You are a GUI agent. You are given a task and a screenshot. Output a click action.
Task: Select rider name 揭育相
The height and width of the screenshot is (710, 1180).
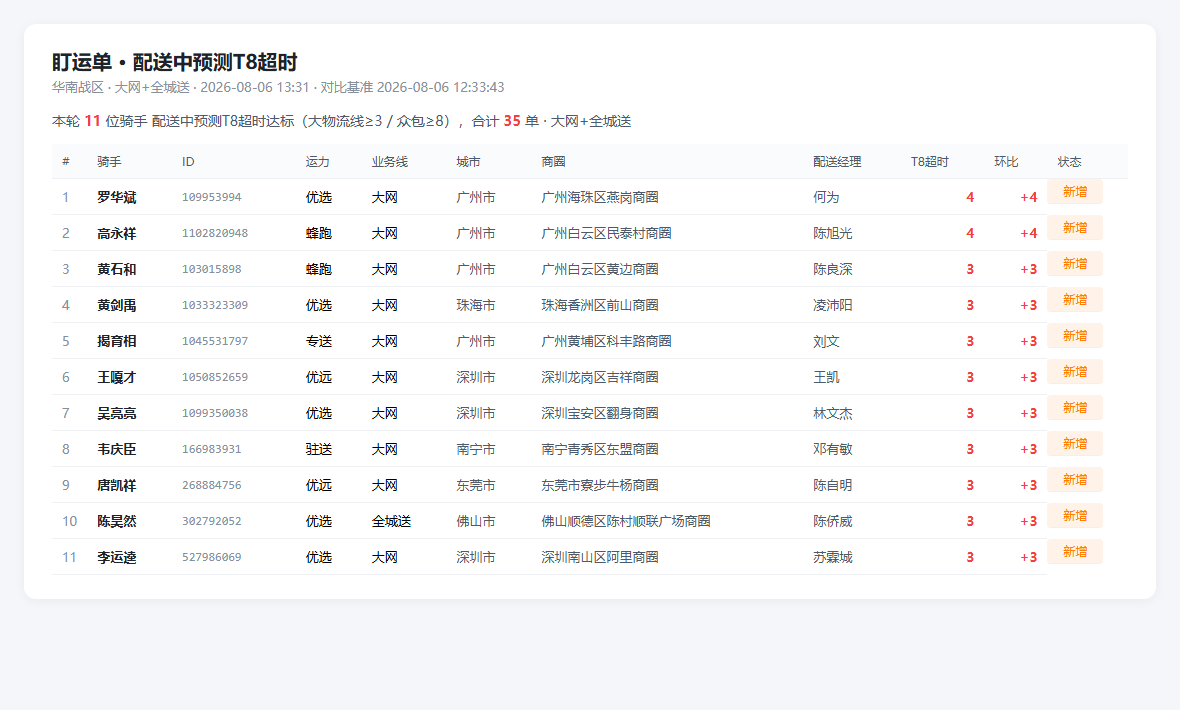(x=117, y=341)
